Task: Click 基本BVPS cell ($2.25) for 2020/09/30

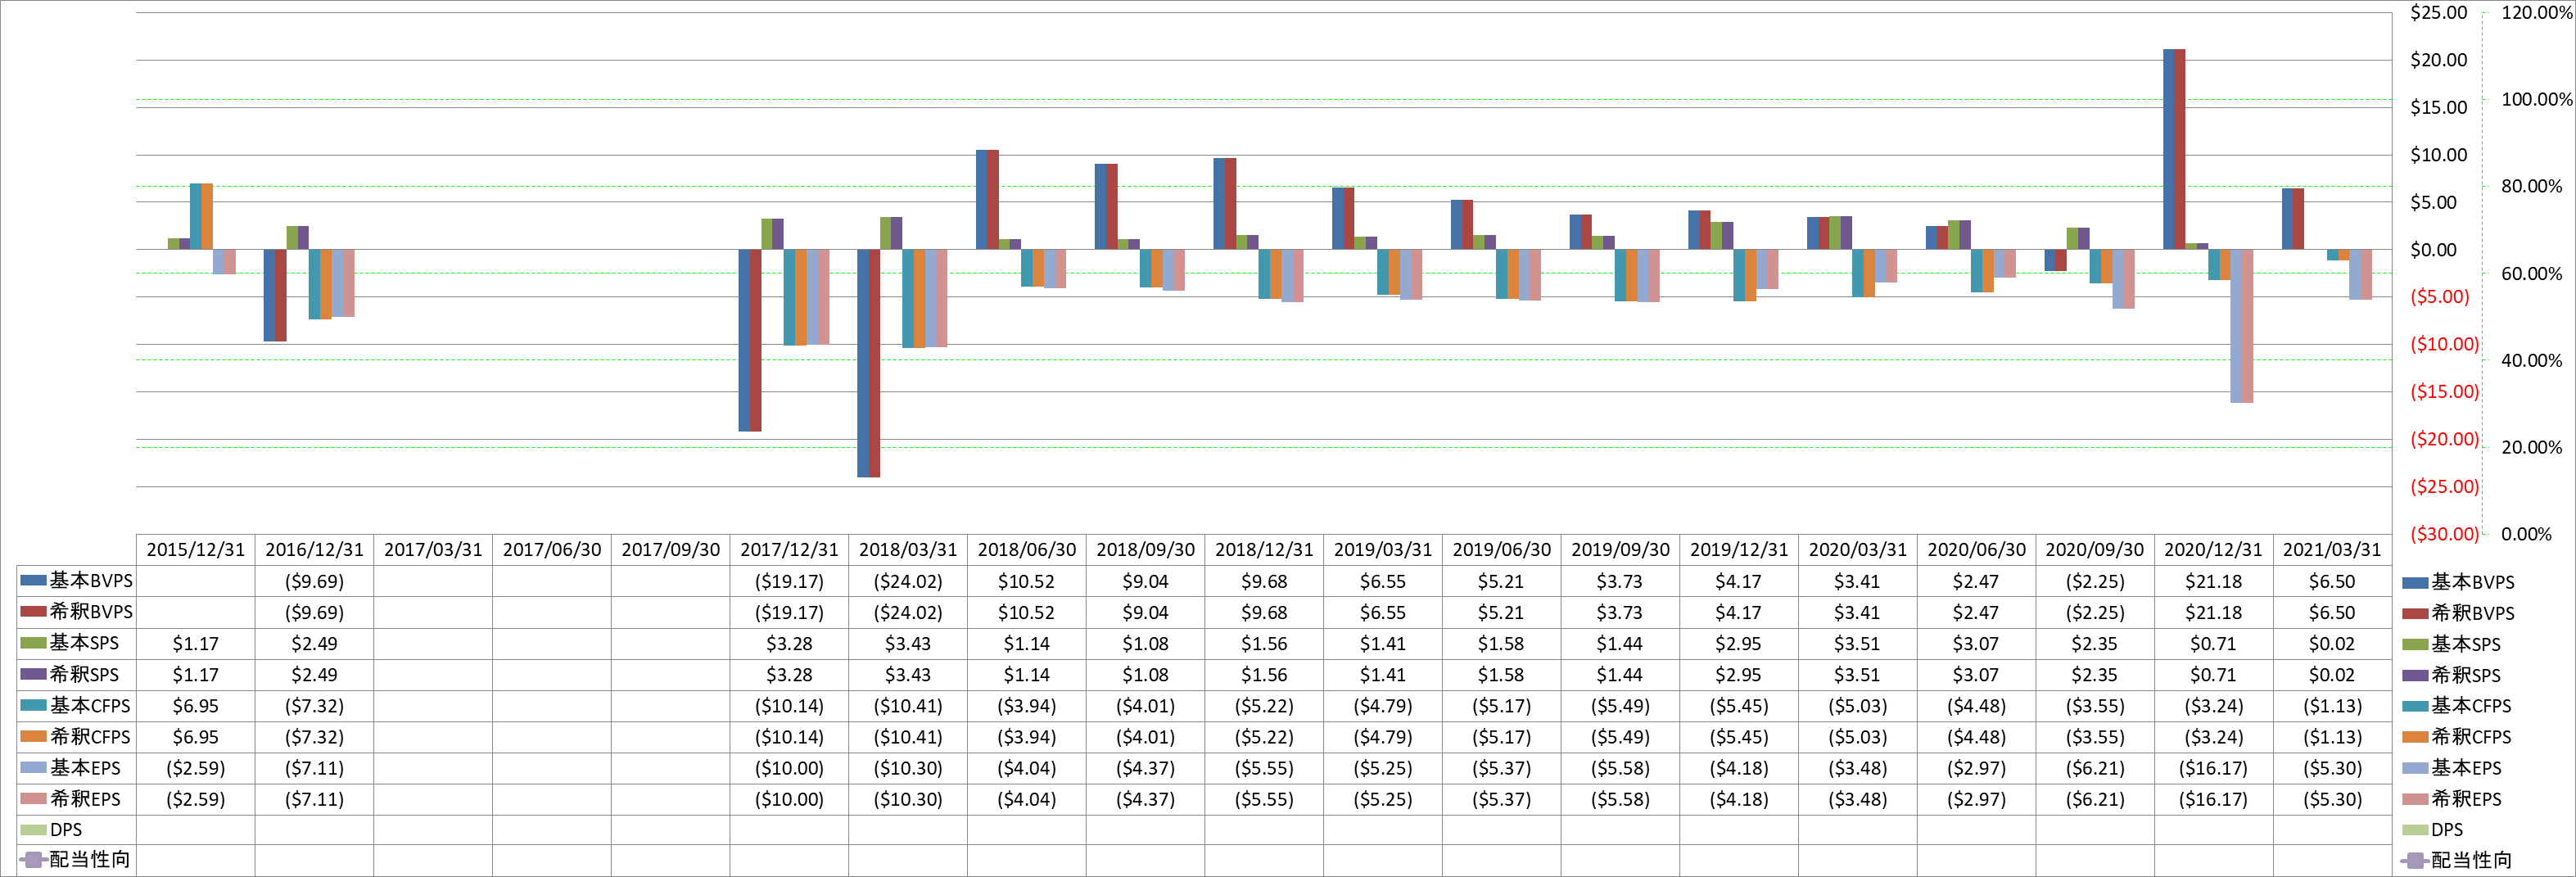Action: pos(2095,582)
